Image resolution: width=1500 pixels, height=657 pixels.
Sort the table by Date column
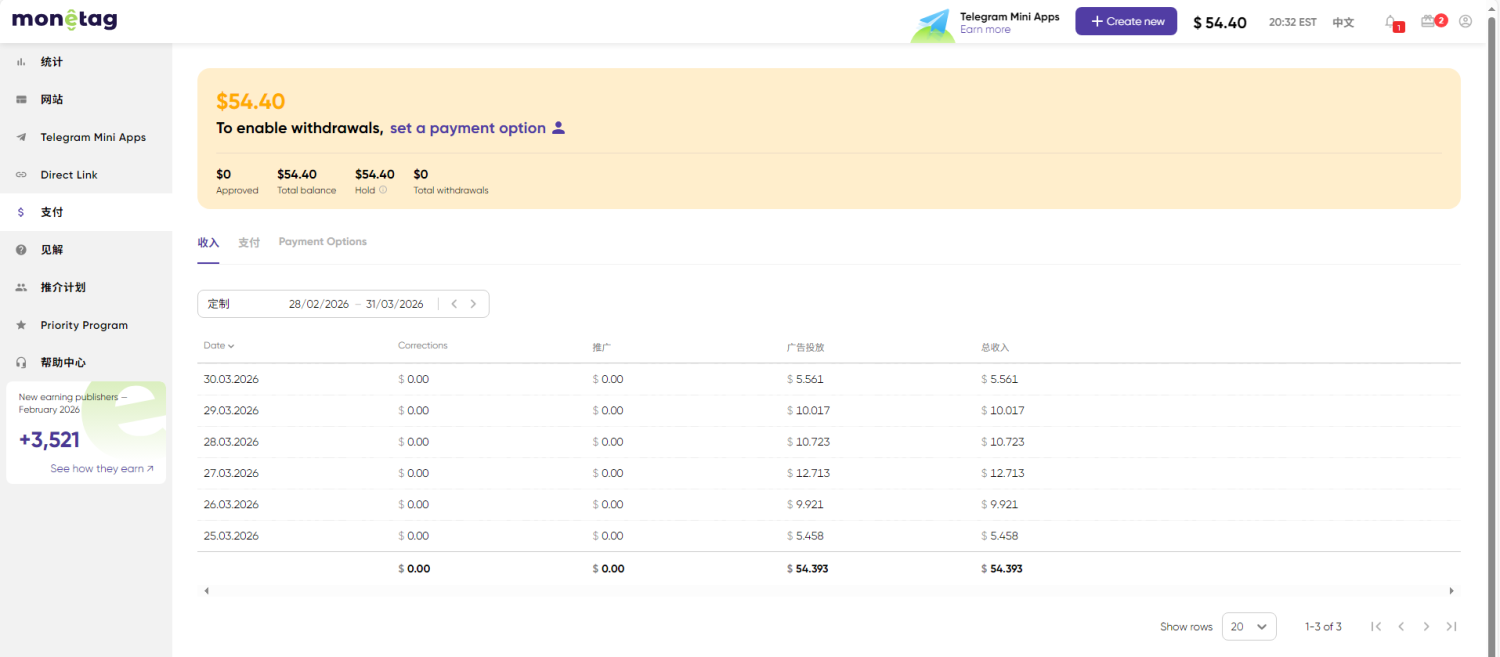(x=219, y=346)
